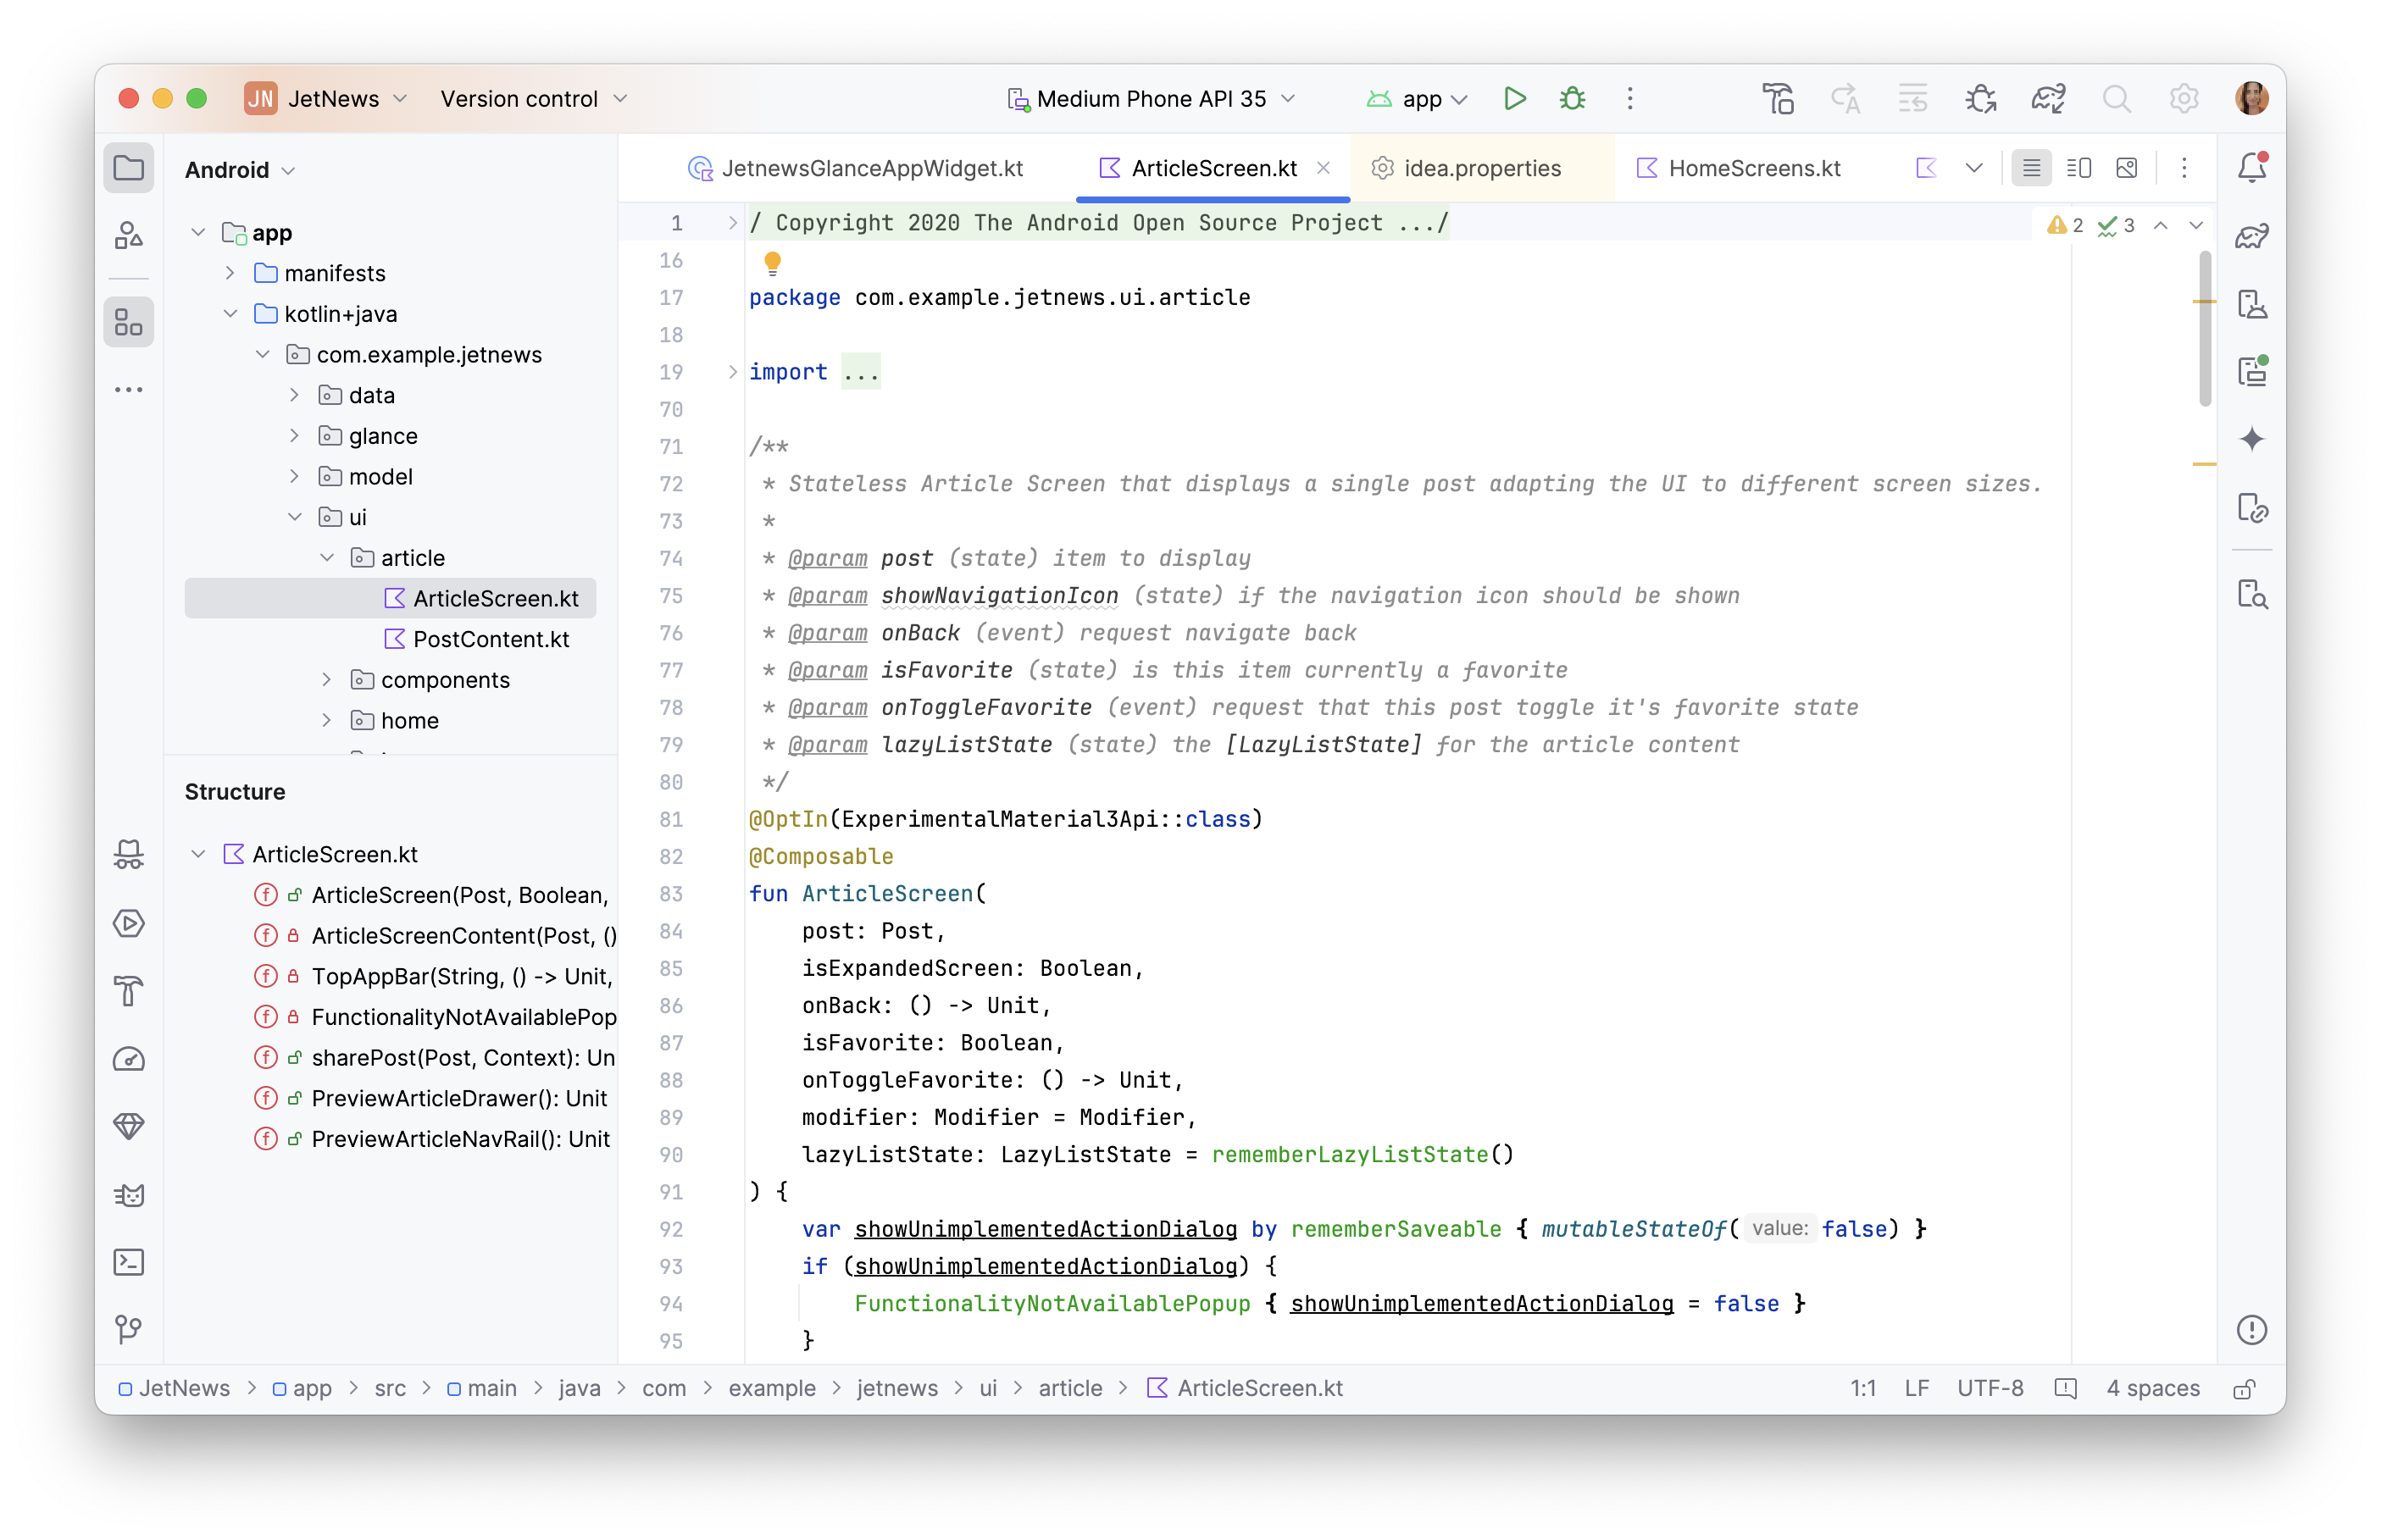Expand the folded import block
The width and height of the screenshot is (2381, 1540).
click(733, 372)
